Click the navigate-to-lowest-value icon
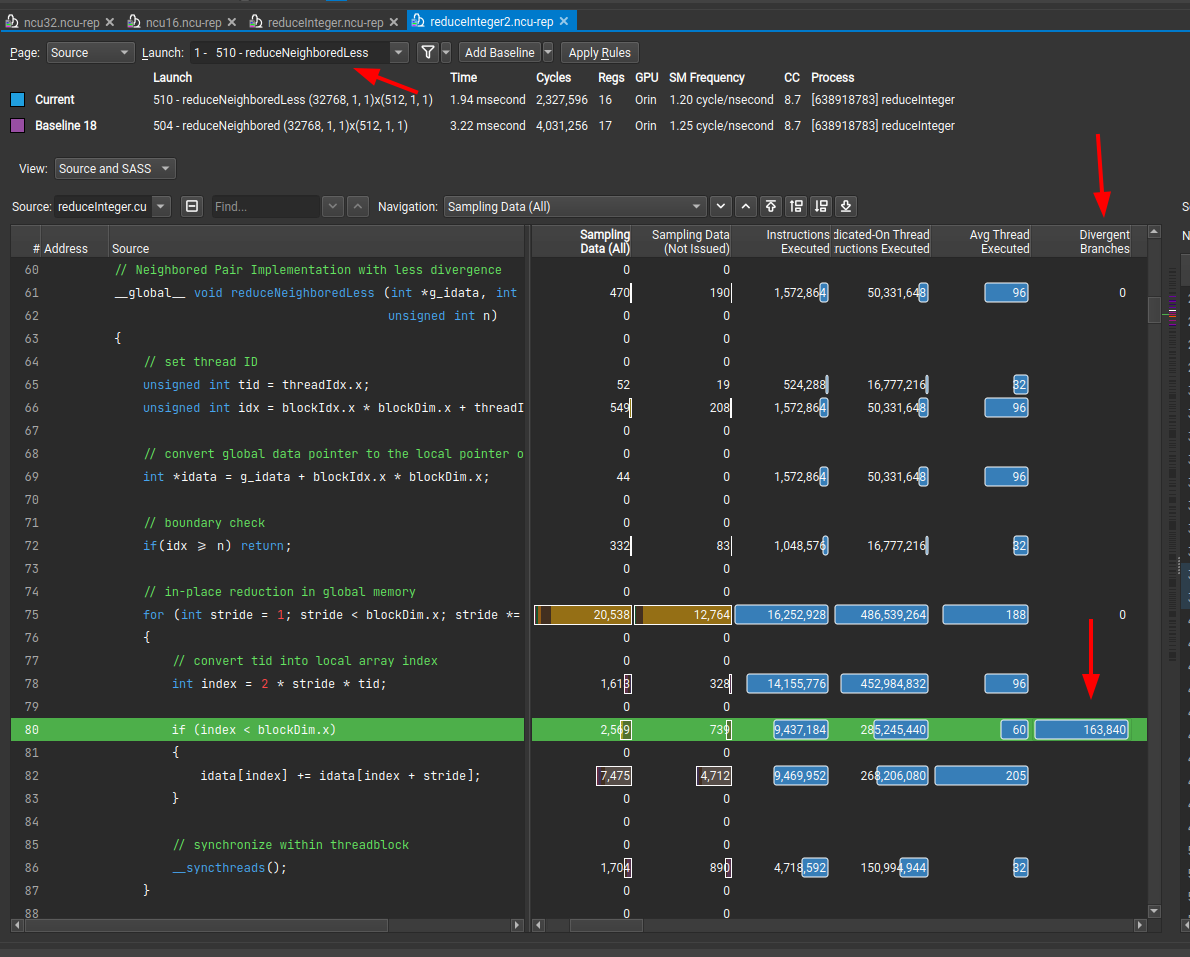1190x957 pixels. [x=846, y=207]
